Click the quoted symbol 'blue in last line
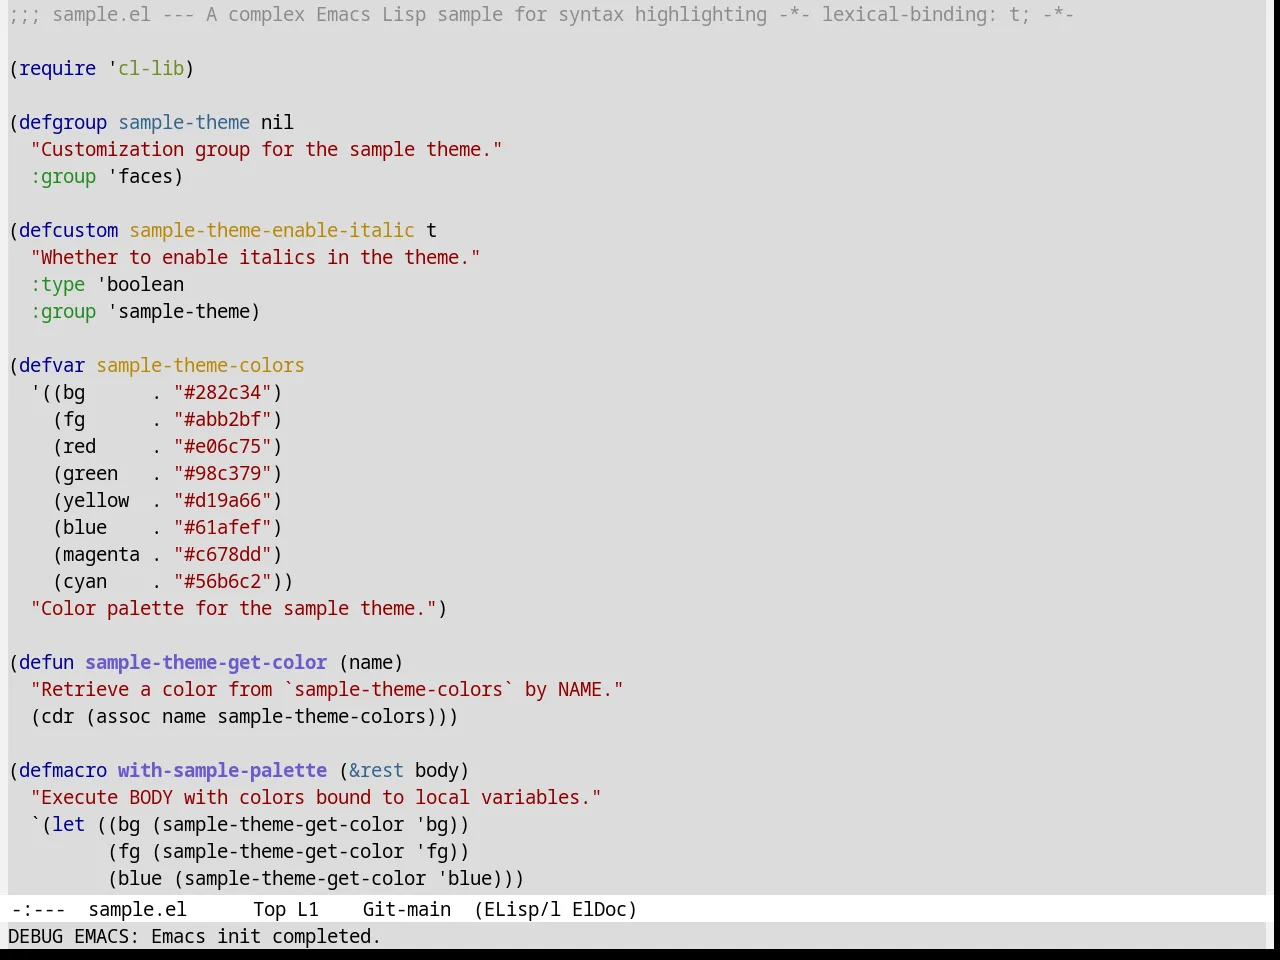This screenshot has height=960, width=1280. 464,878
